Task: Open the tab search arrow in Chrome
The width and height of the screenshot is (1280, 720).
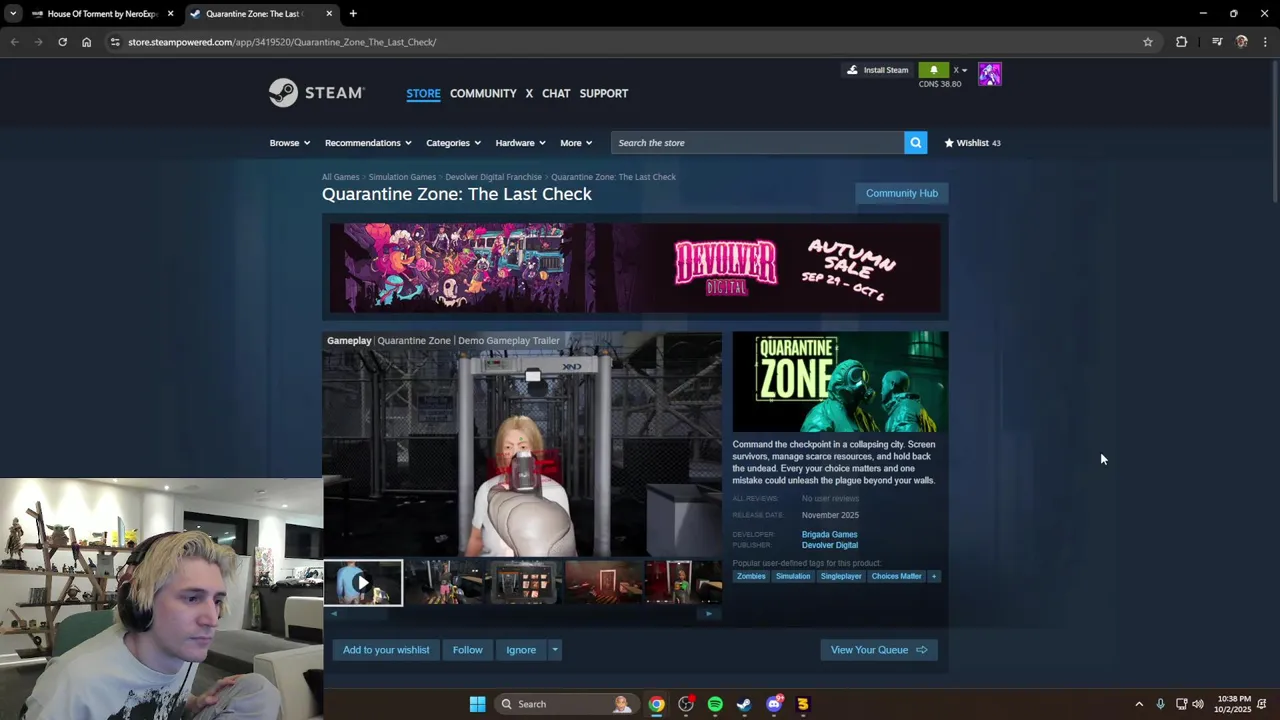Action: click(12, 14)
